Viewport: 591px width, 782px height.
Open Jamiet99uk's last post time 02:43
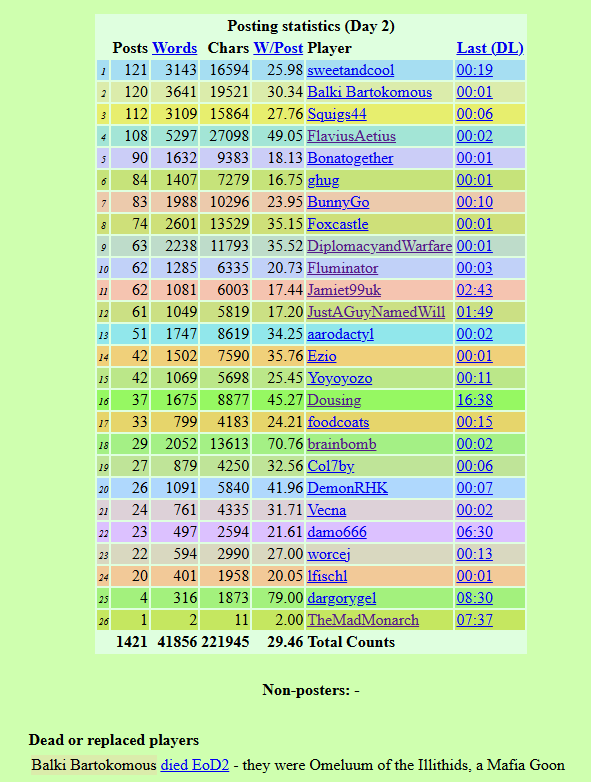click(x=474, y=290)
